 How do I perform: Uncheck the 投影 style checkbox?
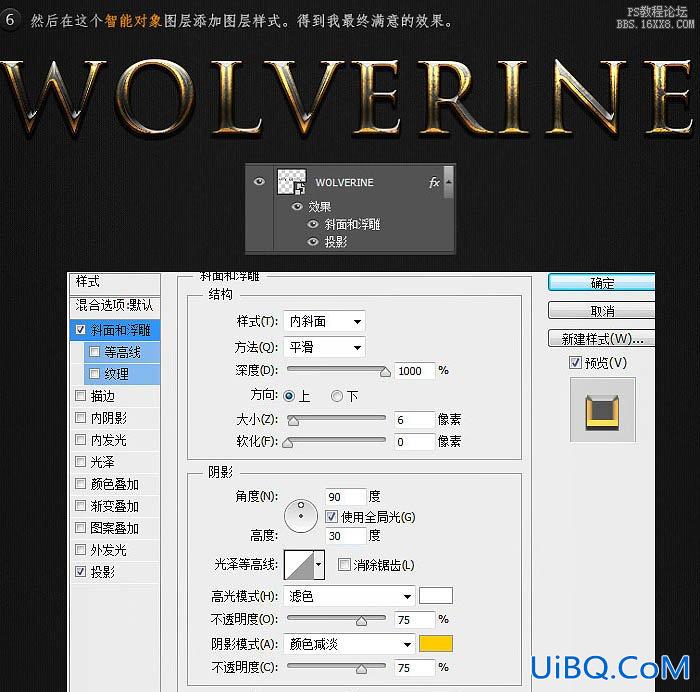[x=80, y=571]
